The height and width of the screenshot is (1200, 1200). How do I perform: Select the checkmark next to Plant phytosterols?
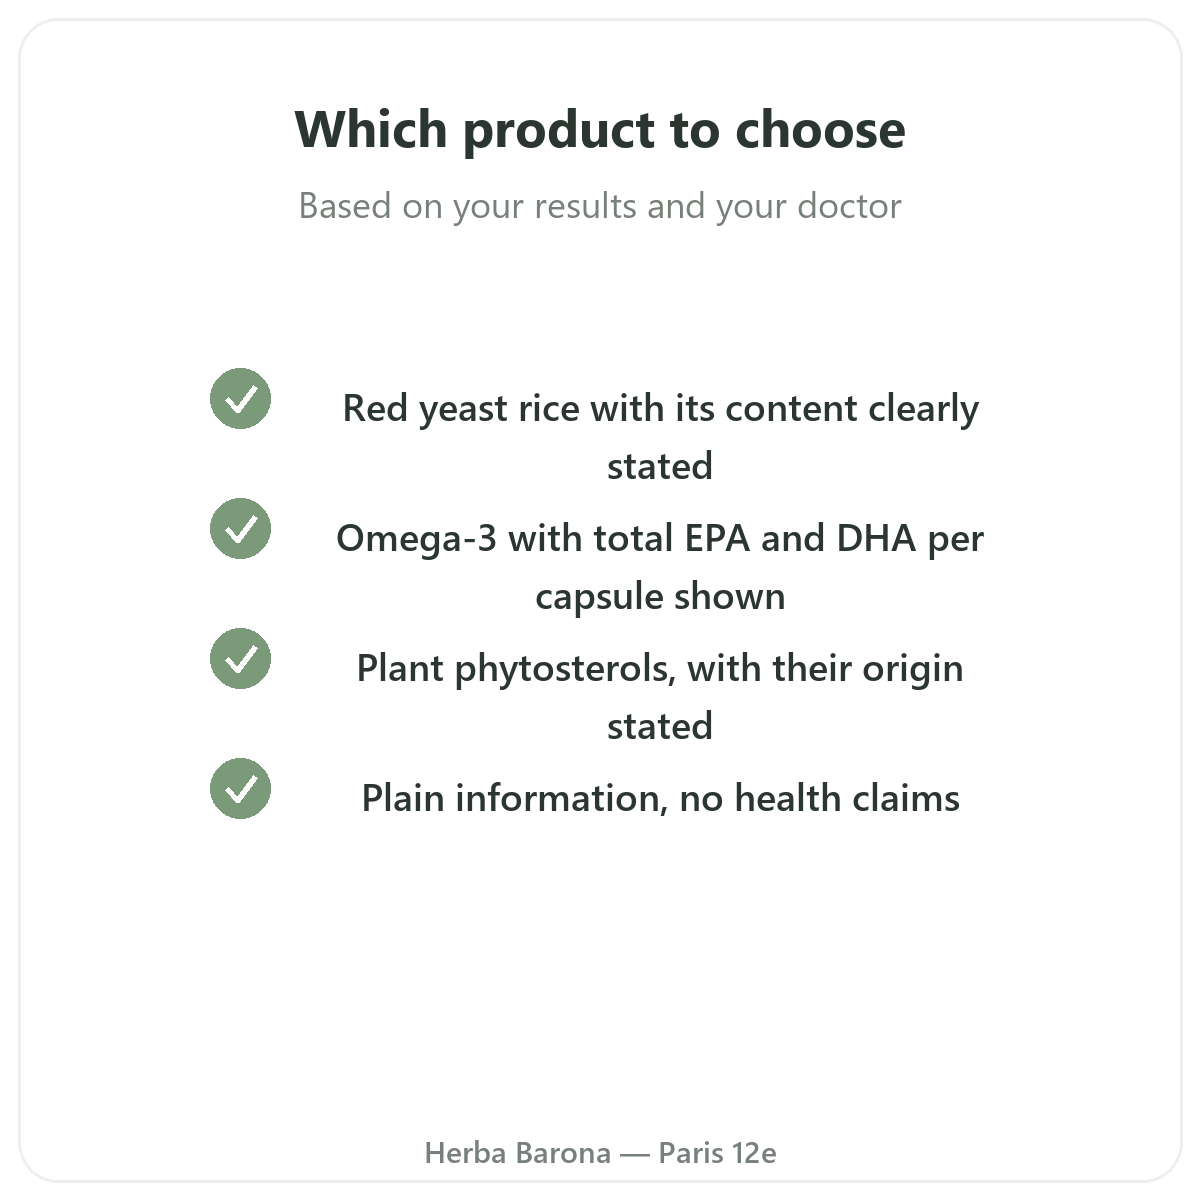(240, 658)
